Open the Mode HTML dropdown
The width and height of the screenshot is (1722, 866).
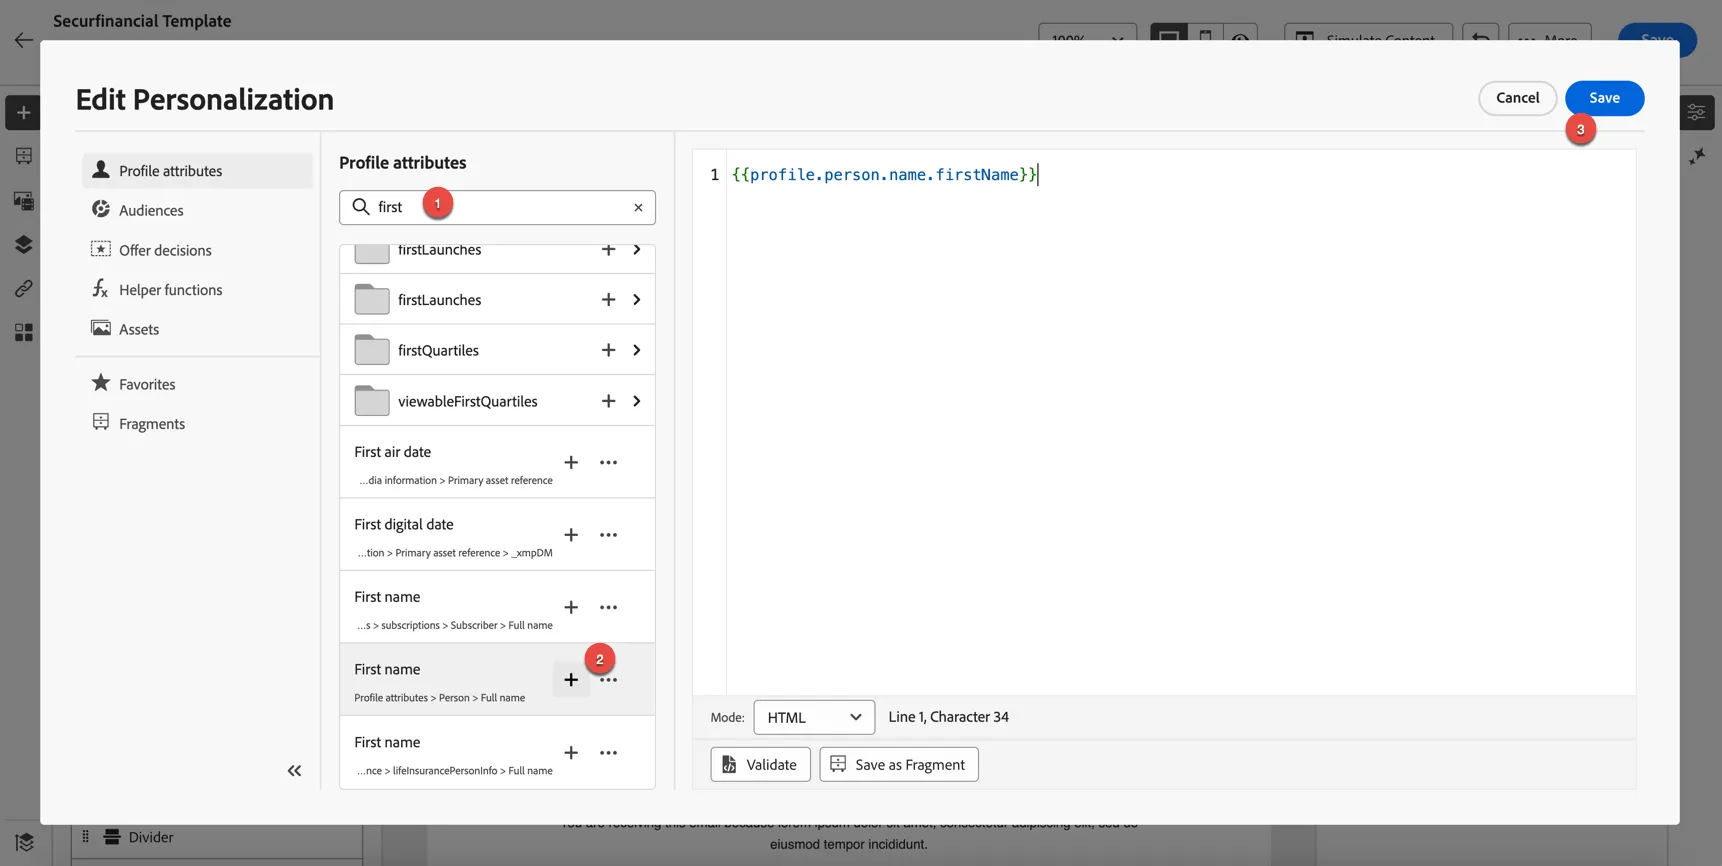(814, 717)
